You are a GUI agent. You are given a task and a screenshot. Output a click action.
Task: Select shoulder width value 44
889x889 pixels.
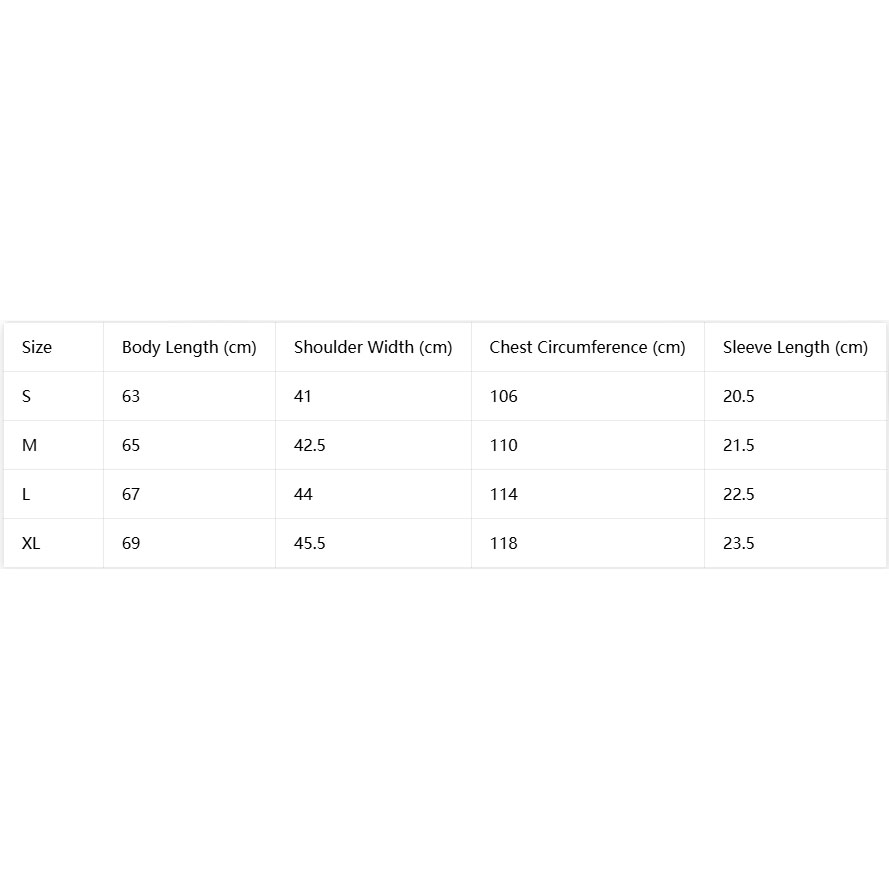(303, 494)
